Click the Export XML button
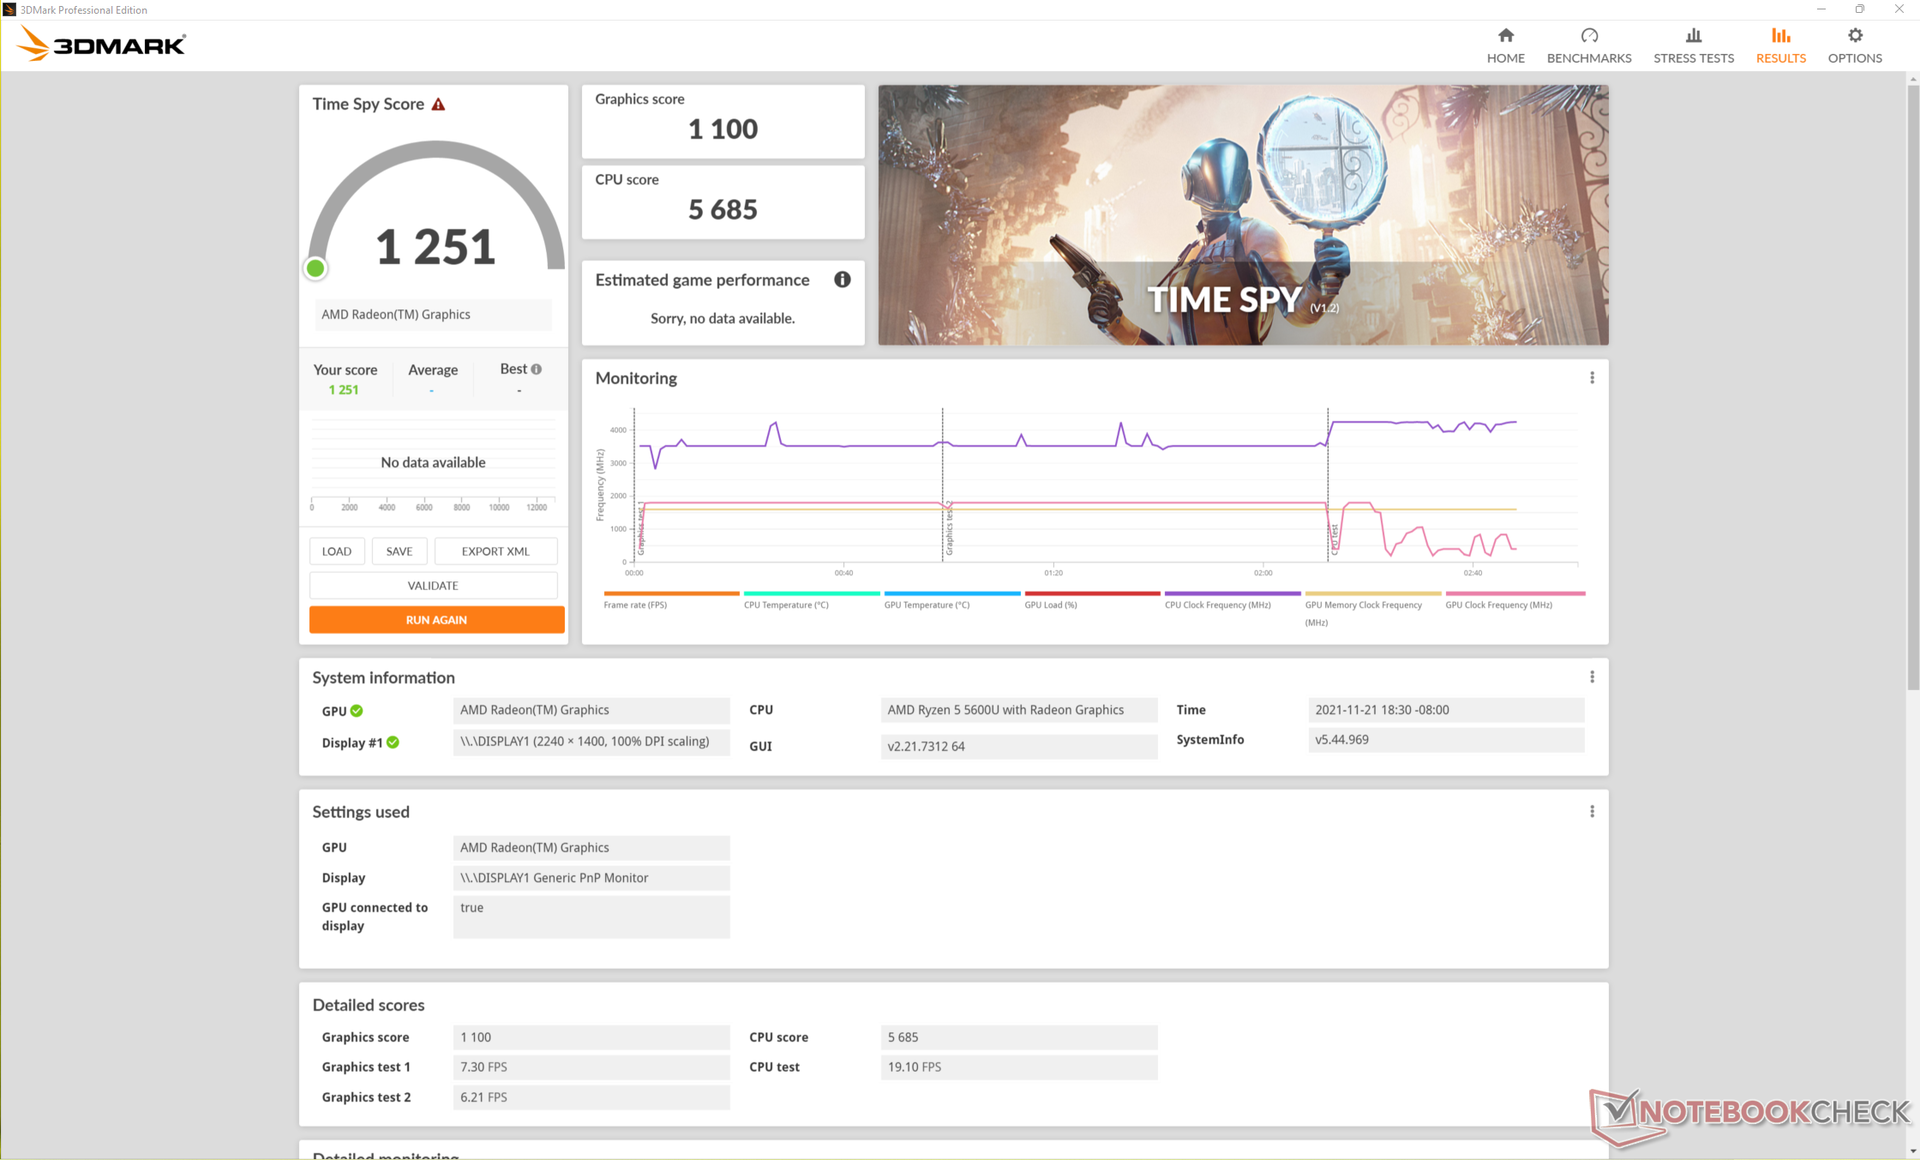This screenshot has width=1920, height=1160. (x=495, y=551)
